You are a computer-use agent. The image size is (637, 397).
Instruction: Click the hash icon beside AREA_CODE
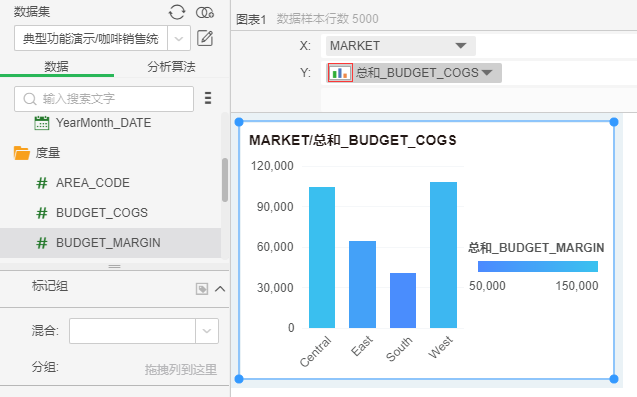coord(42,183)
